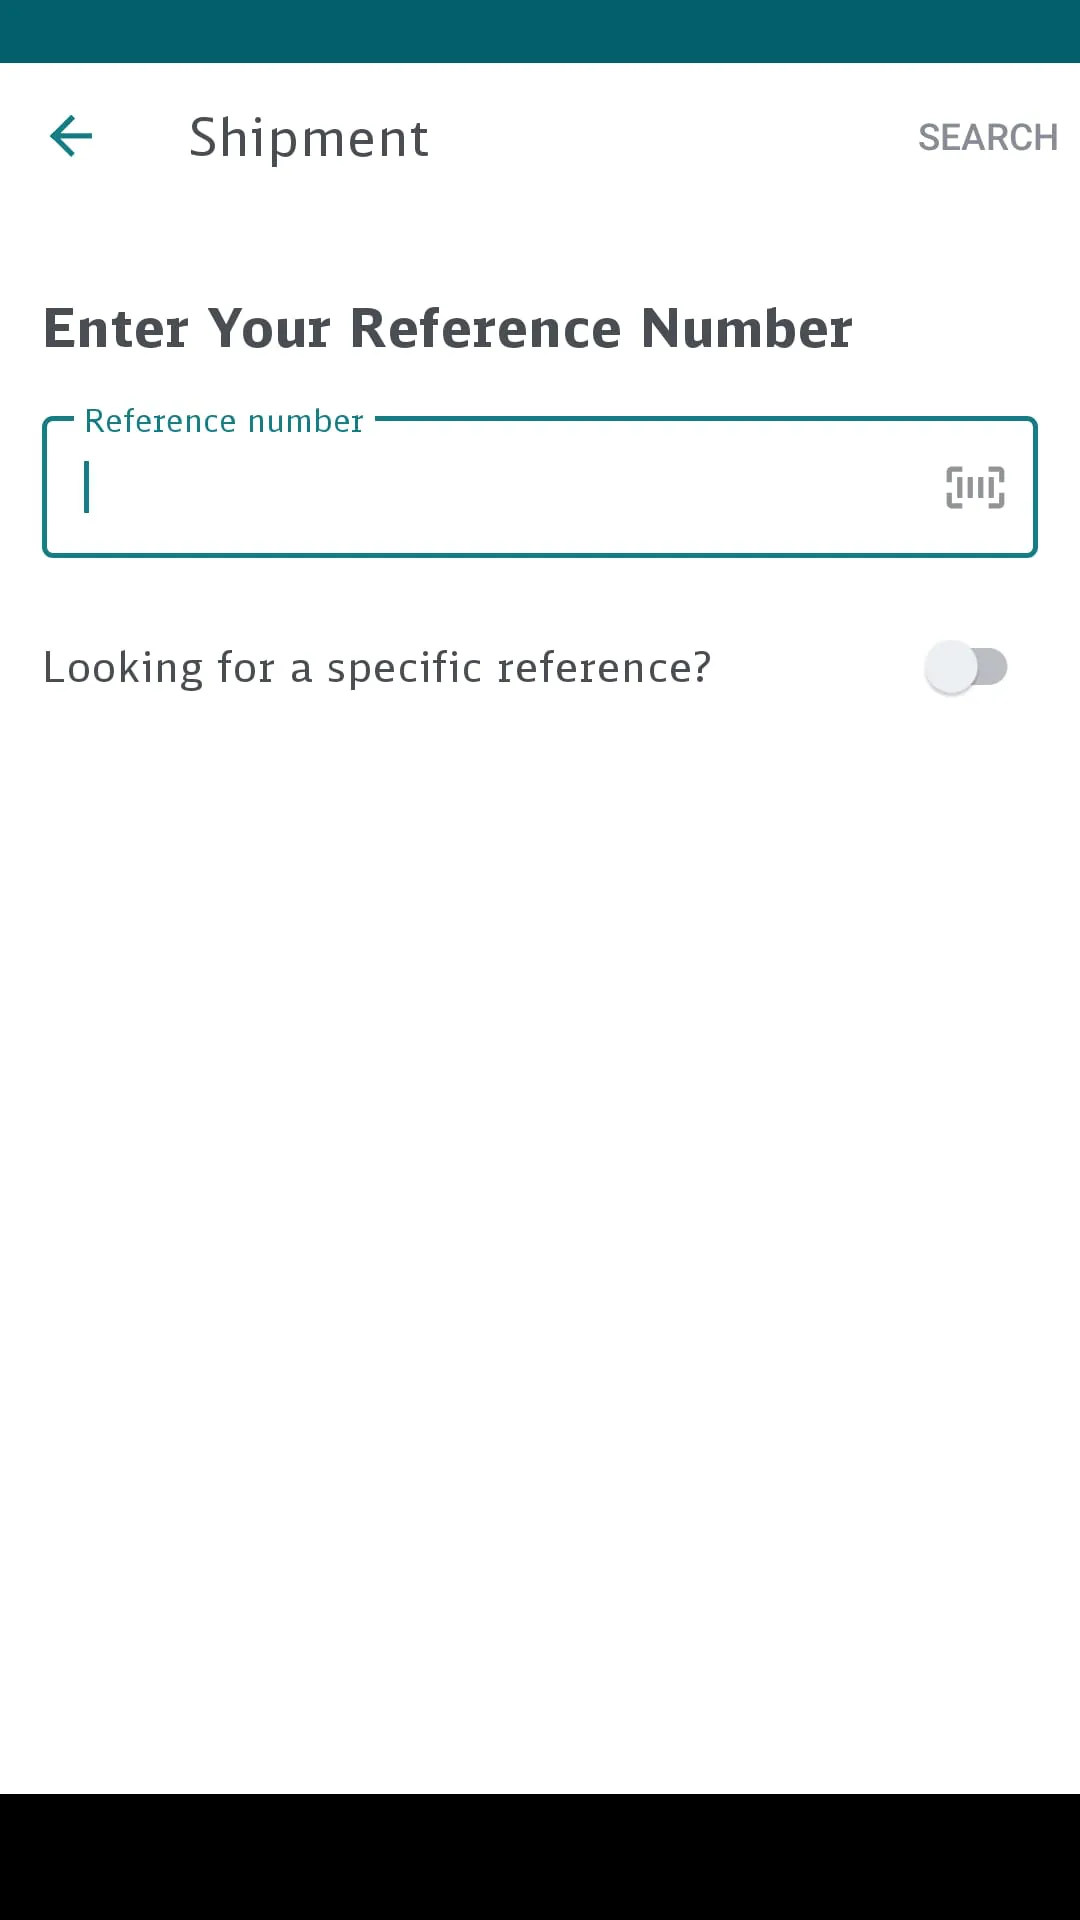1080x1920 pixels.
Task: Submit the reference lookup with SEARCH
Action: [x=987, y=137]
